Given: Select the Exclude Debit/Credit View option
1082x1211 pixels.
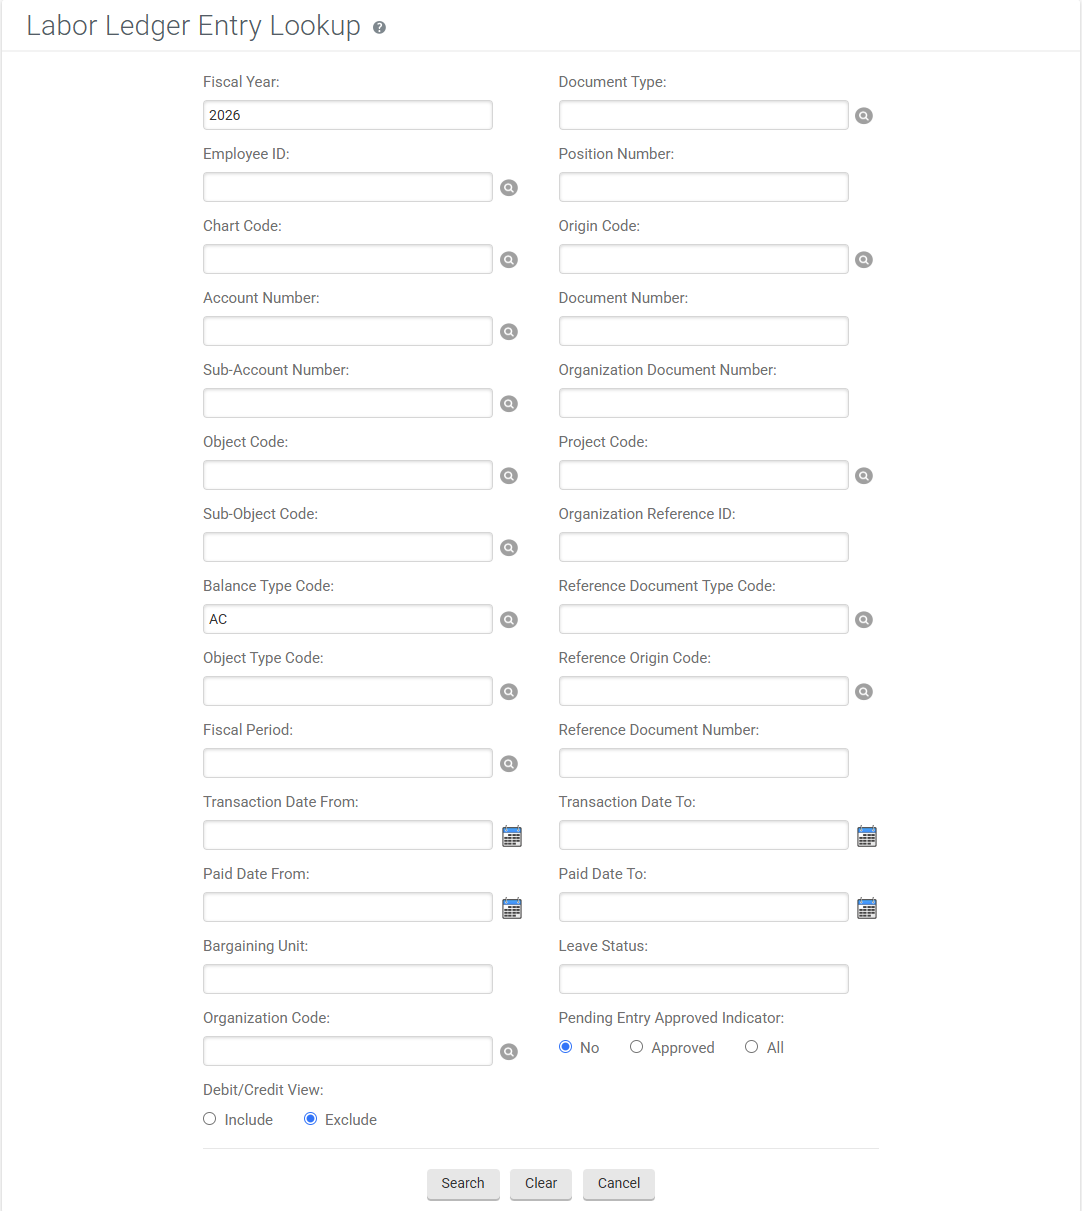Looking at the screenshot, I should point(310,1119).
